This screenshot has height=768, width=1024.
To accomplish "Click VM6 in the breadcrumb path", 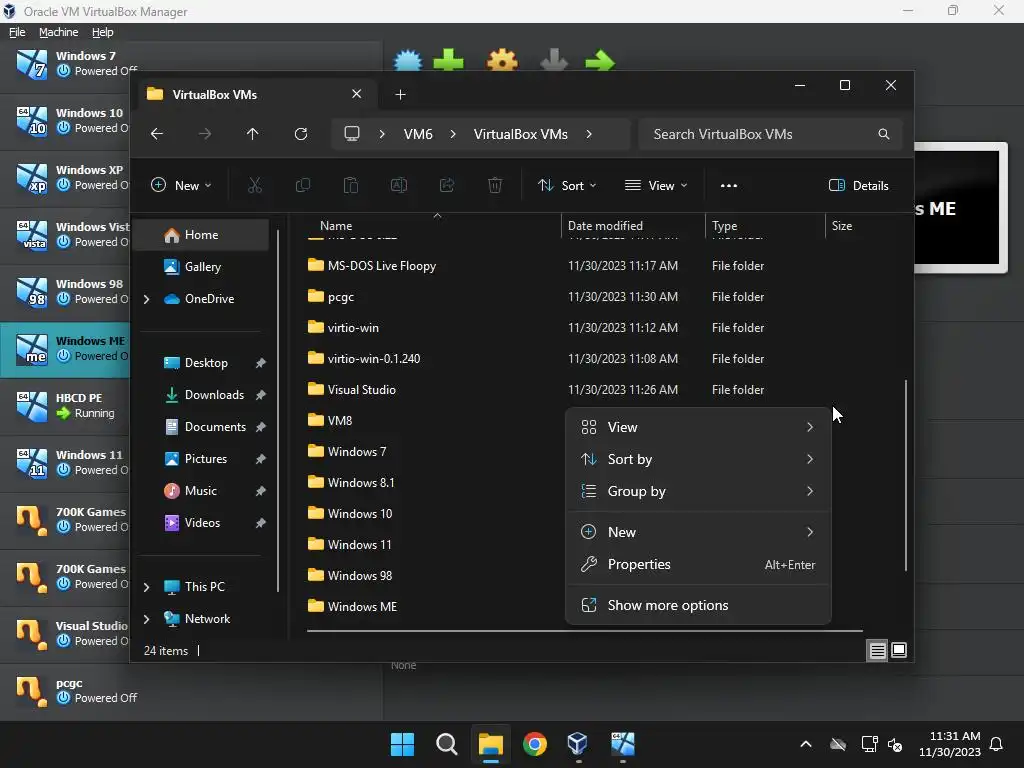I will (418, 134).
